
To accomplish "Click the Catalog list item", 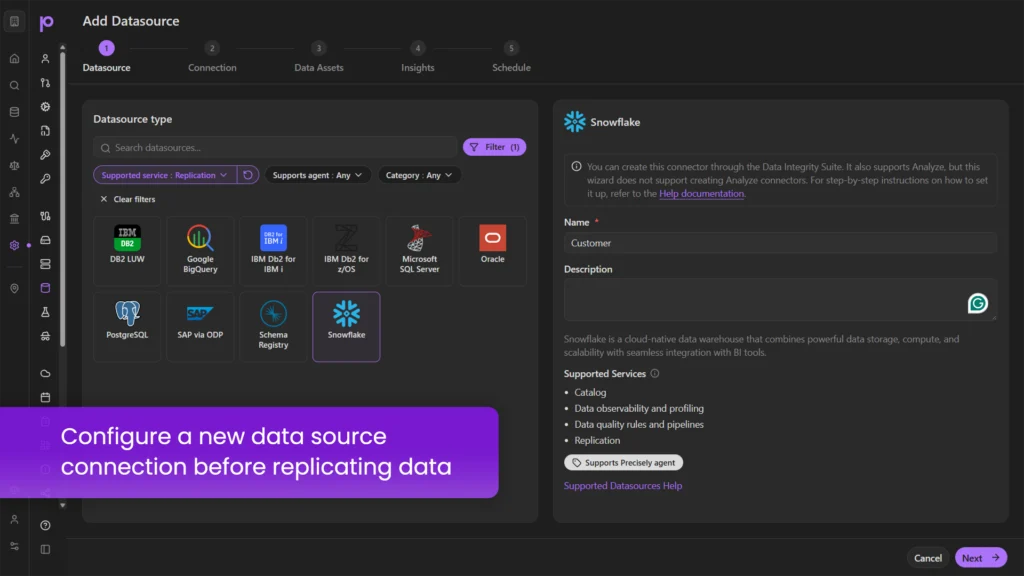I will point(590,392).
